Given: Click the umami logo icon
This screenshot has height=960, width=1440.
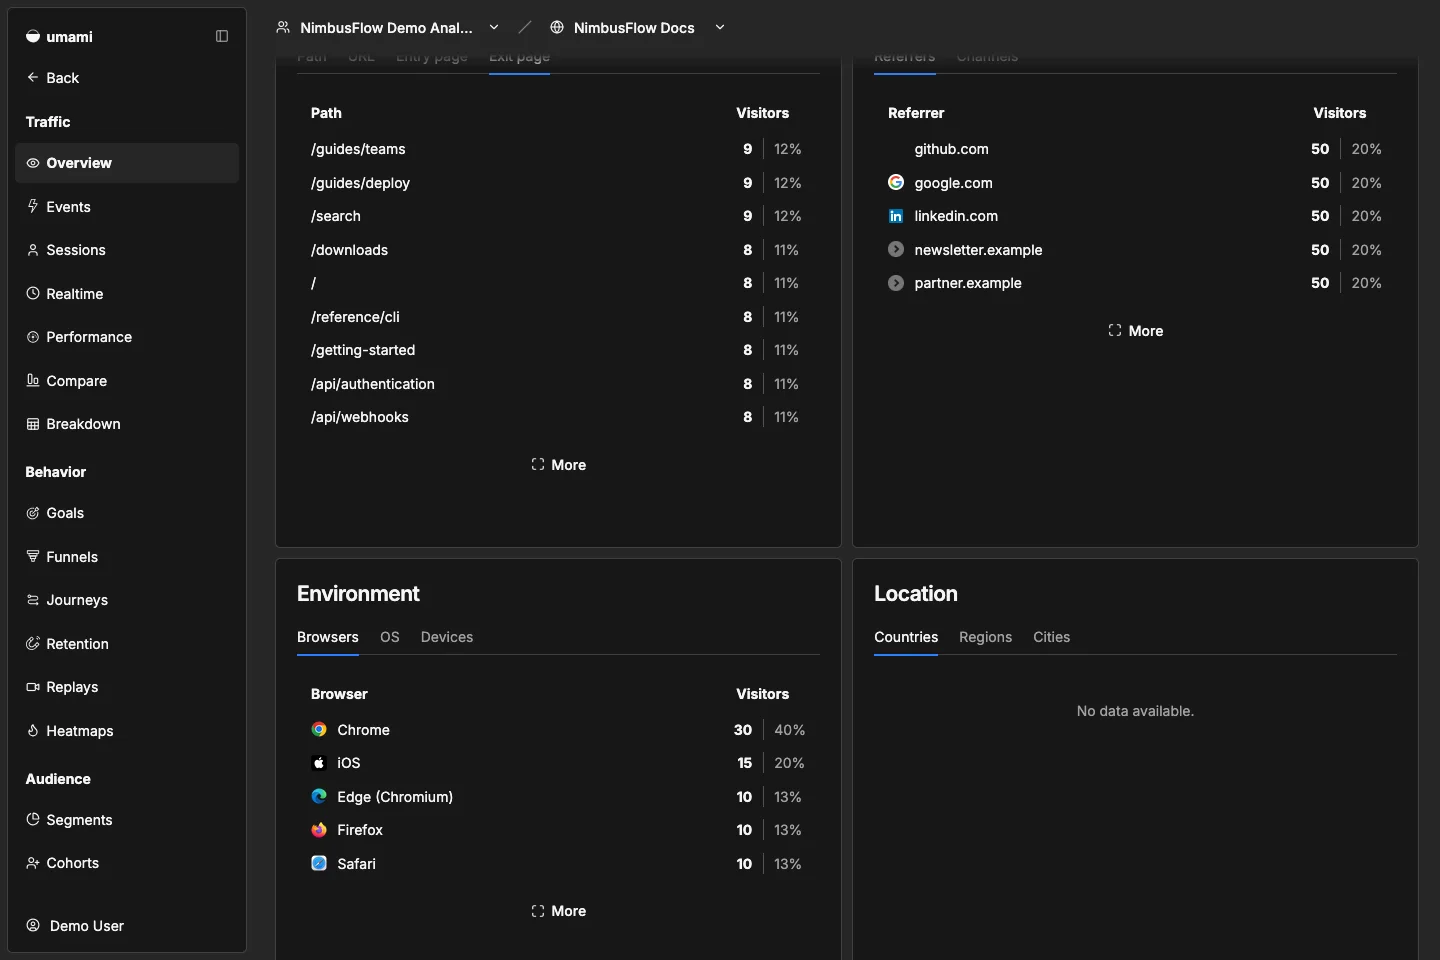Looking at the screenshot, I should [33, 36].
